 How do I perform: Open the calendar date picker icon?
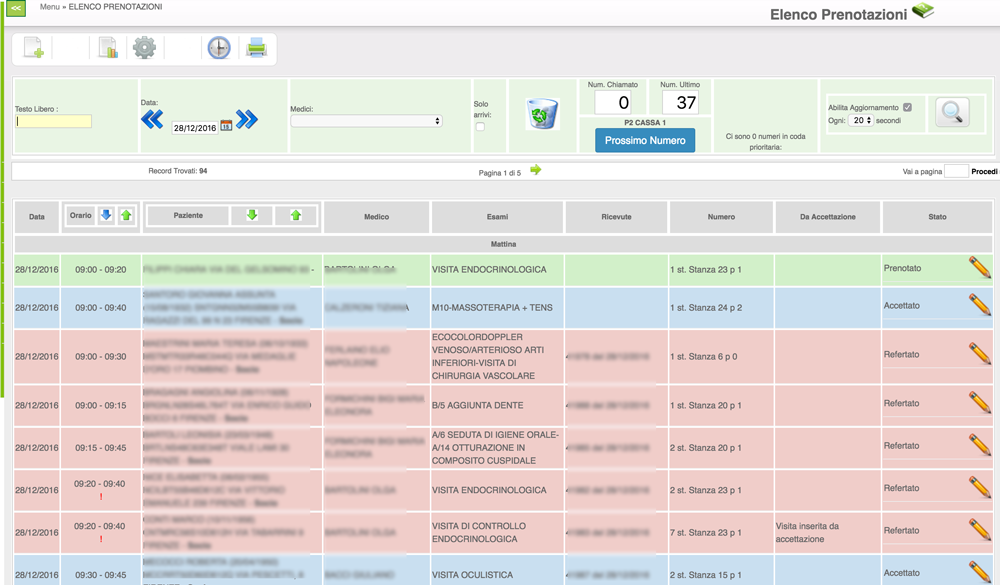coord(226,126)
